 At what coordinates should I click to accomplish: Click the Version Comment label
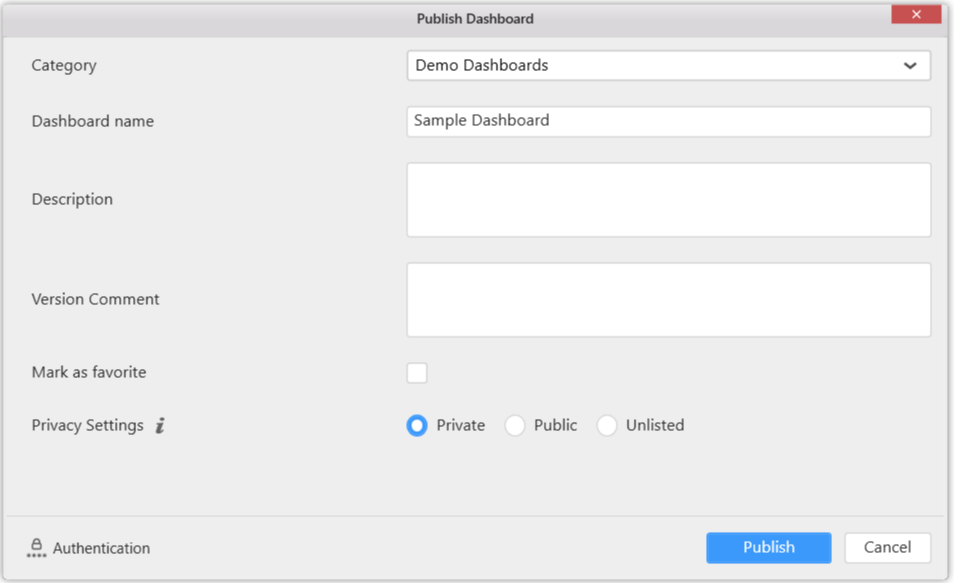[x=95, y=299]
